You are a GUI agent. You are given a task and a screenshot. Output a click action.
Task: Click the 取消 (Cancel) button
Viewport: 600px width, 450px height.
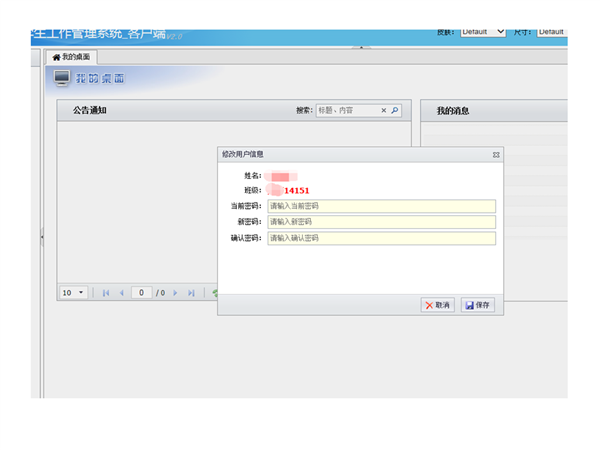[438, 305]
